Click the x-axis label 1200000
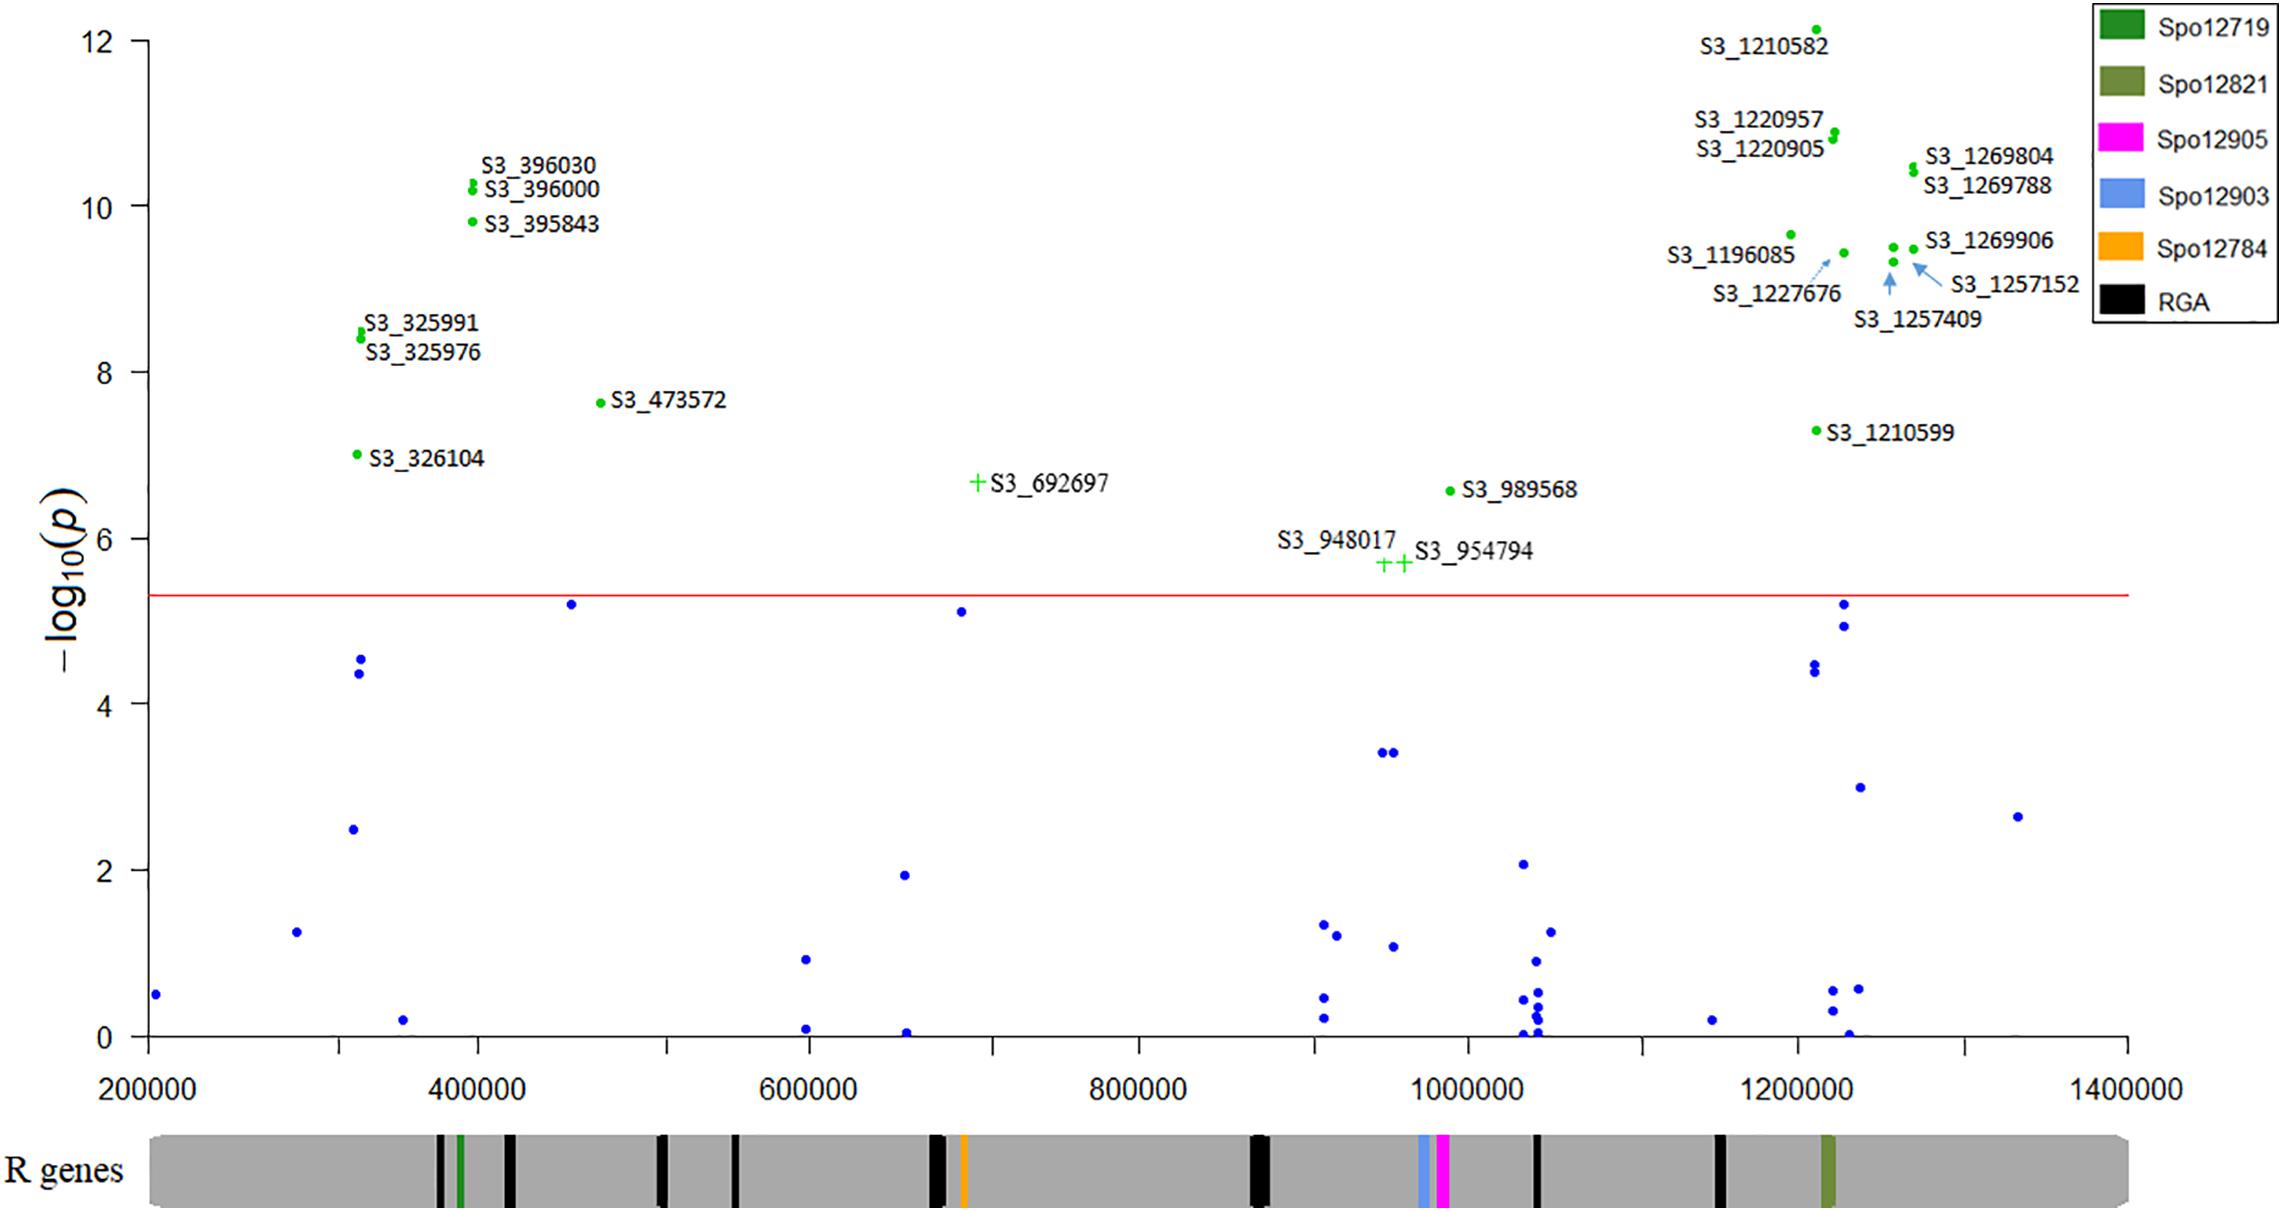This screenshot has height=1211, width=2282. pos(1798,1089)
